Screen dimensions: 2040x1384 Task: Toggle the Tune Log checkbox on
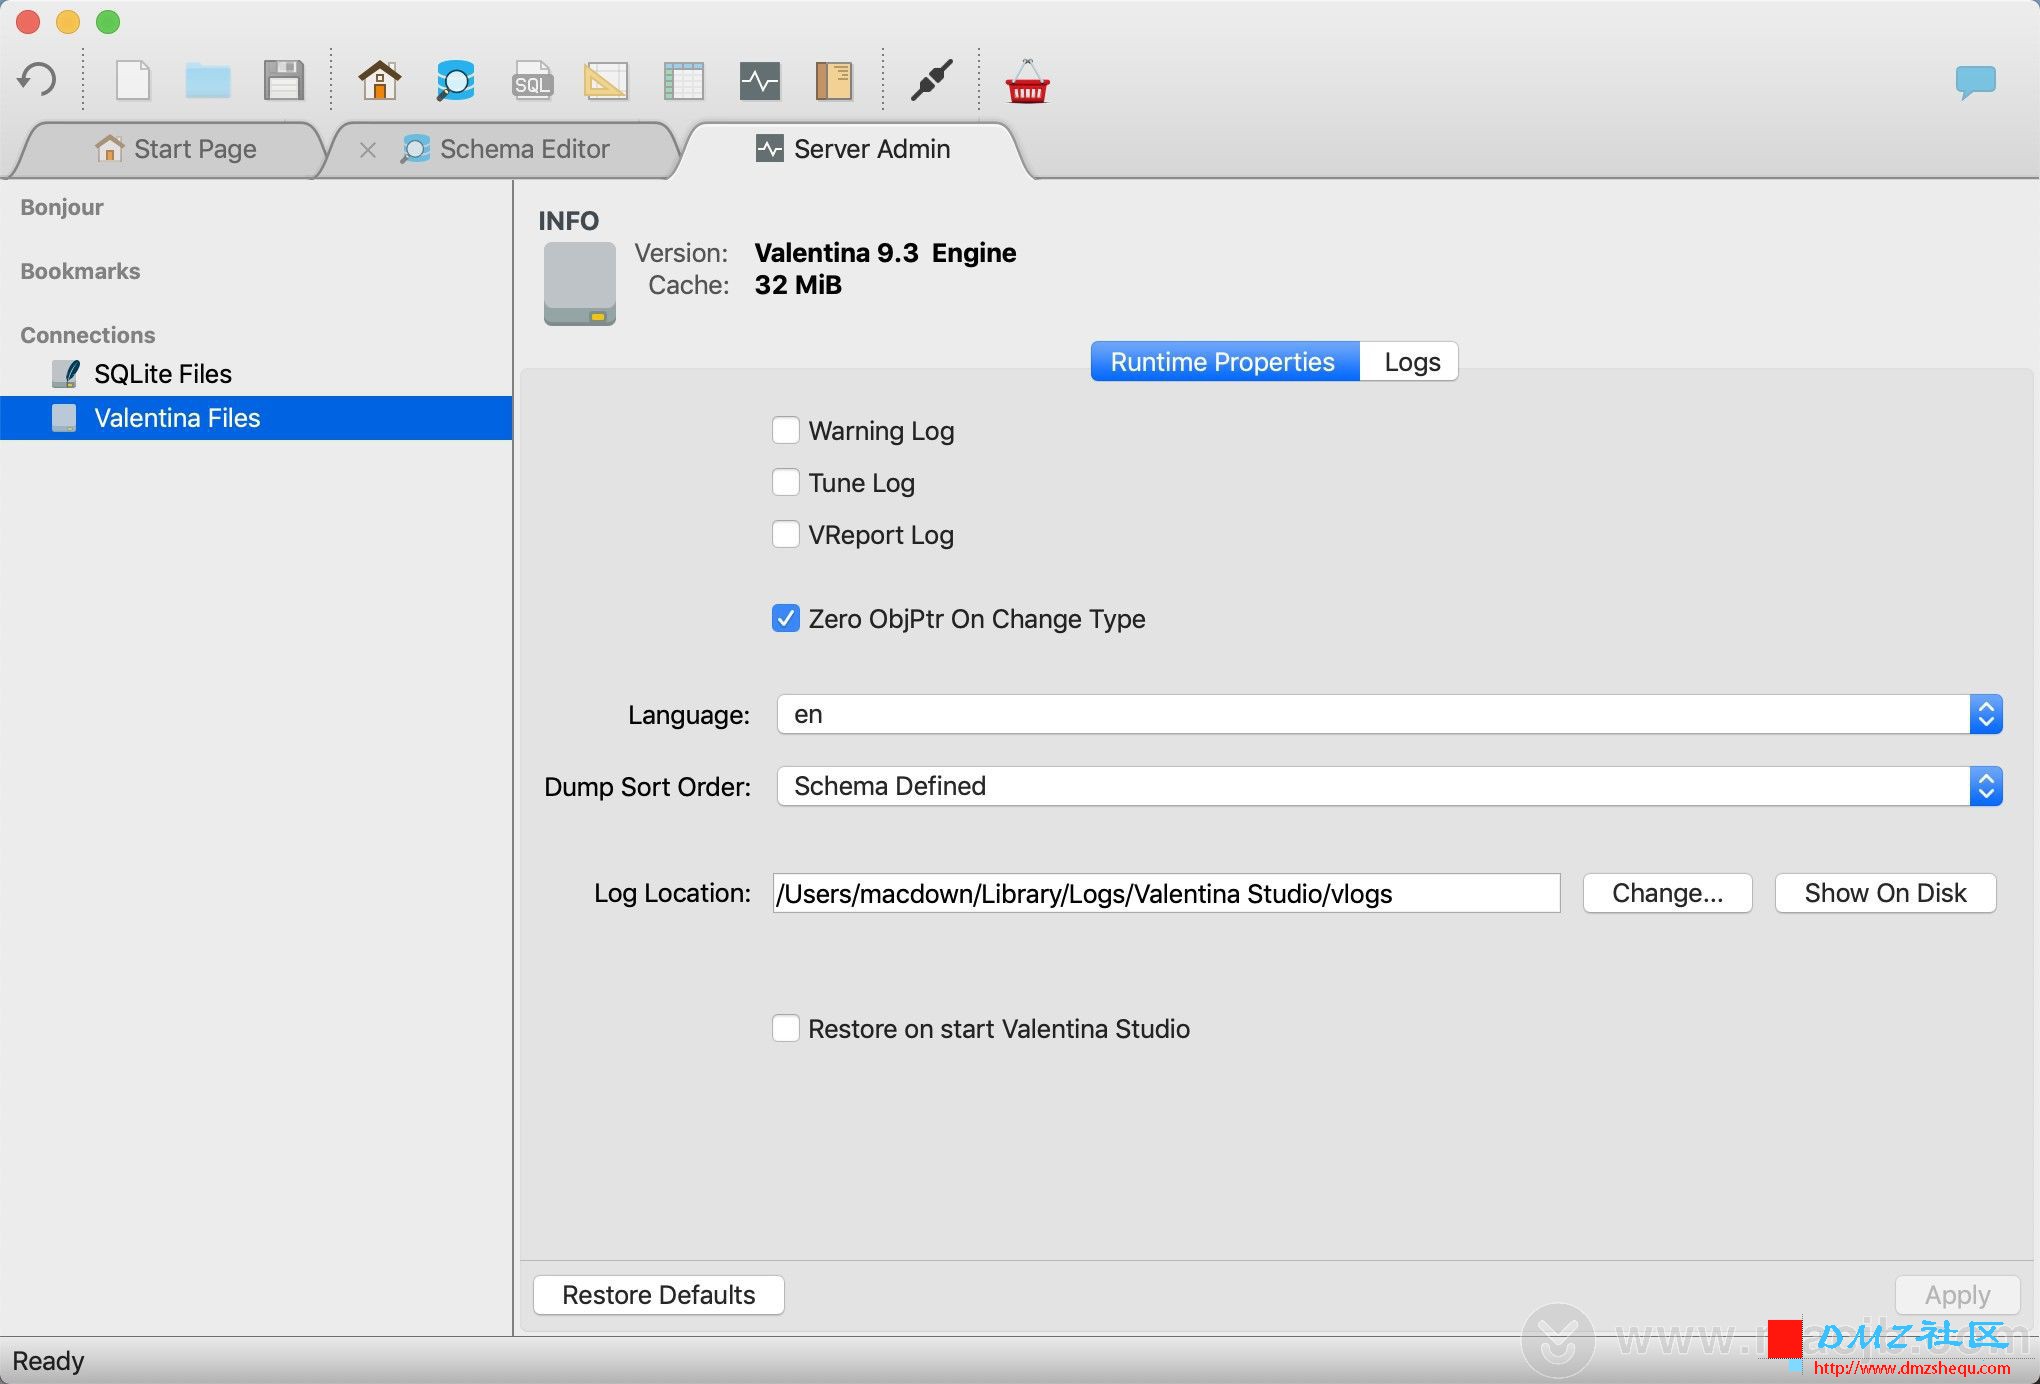(x=783, y=482)
